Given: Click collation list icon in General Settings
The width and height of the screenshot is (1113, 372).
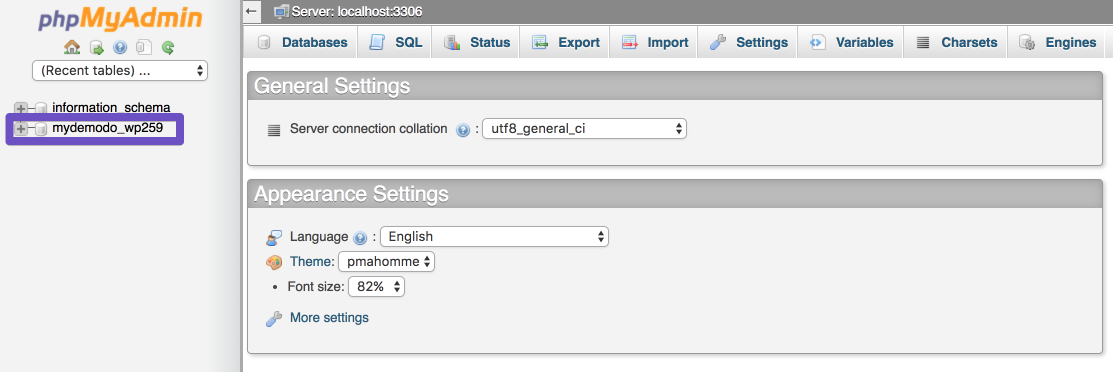Looking at the screenshot, I should (x=274, y=130).
